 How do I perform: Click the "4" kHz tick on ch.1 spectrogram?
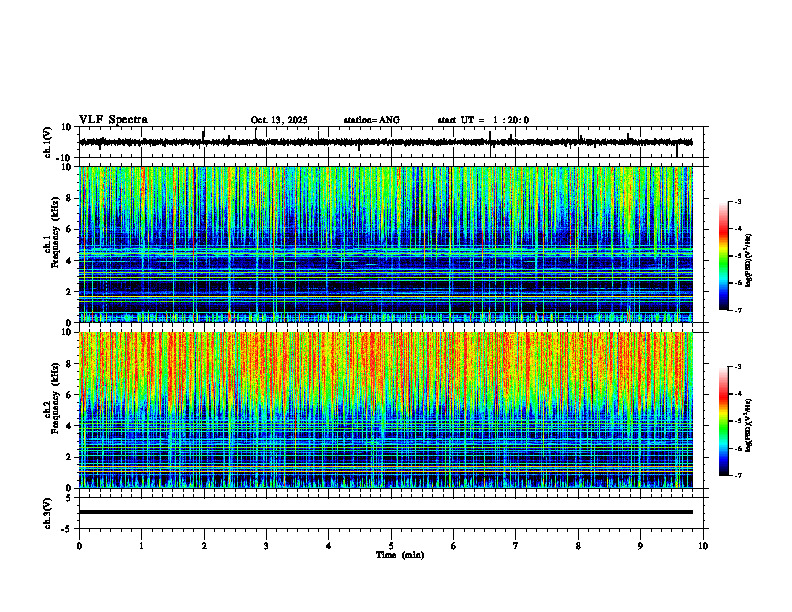(x=69, y=261)
